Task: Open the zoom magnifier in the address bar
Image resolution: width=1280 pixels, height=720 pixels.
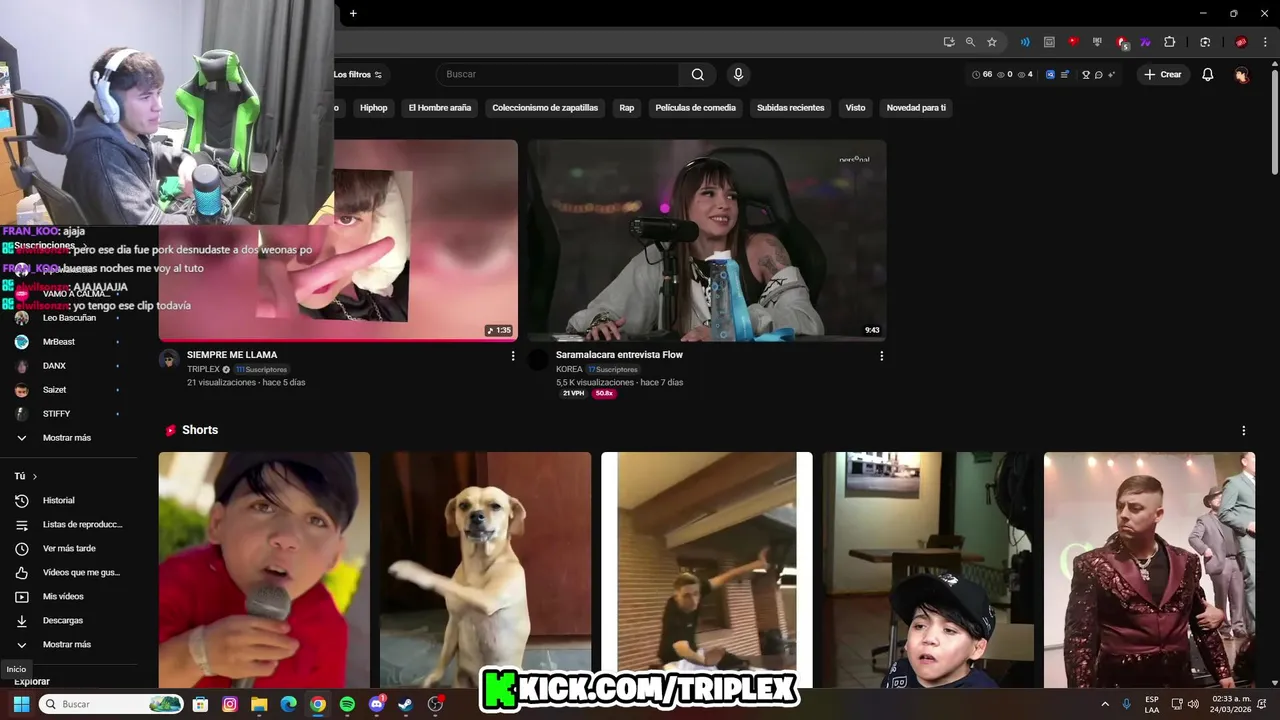Action: (970, 42)
